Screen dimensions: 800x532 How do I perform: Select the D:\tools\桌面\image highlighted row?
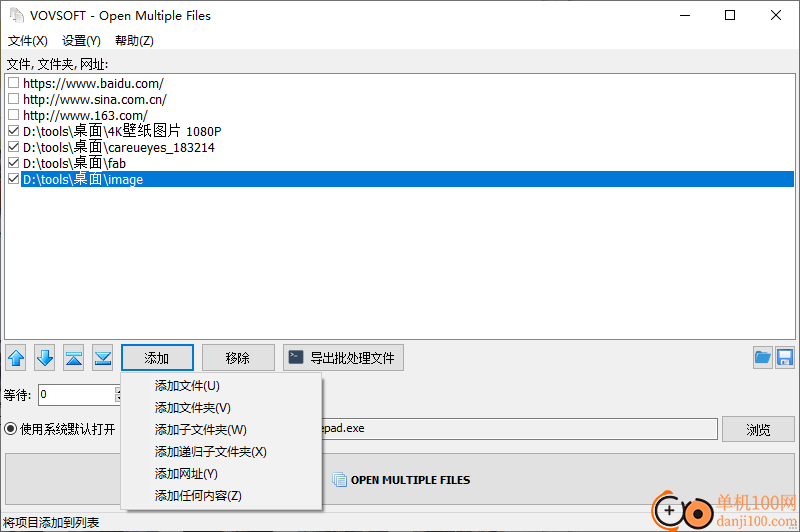407,179
